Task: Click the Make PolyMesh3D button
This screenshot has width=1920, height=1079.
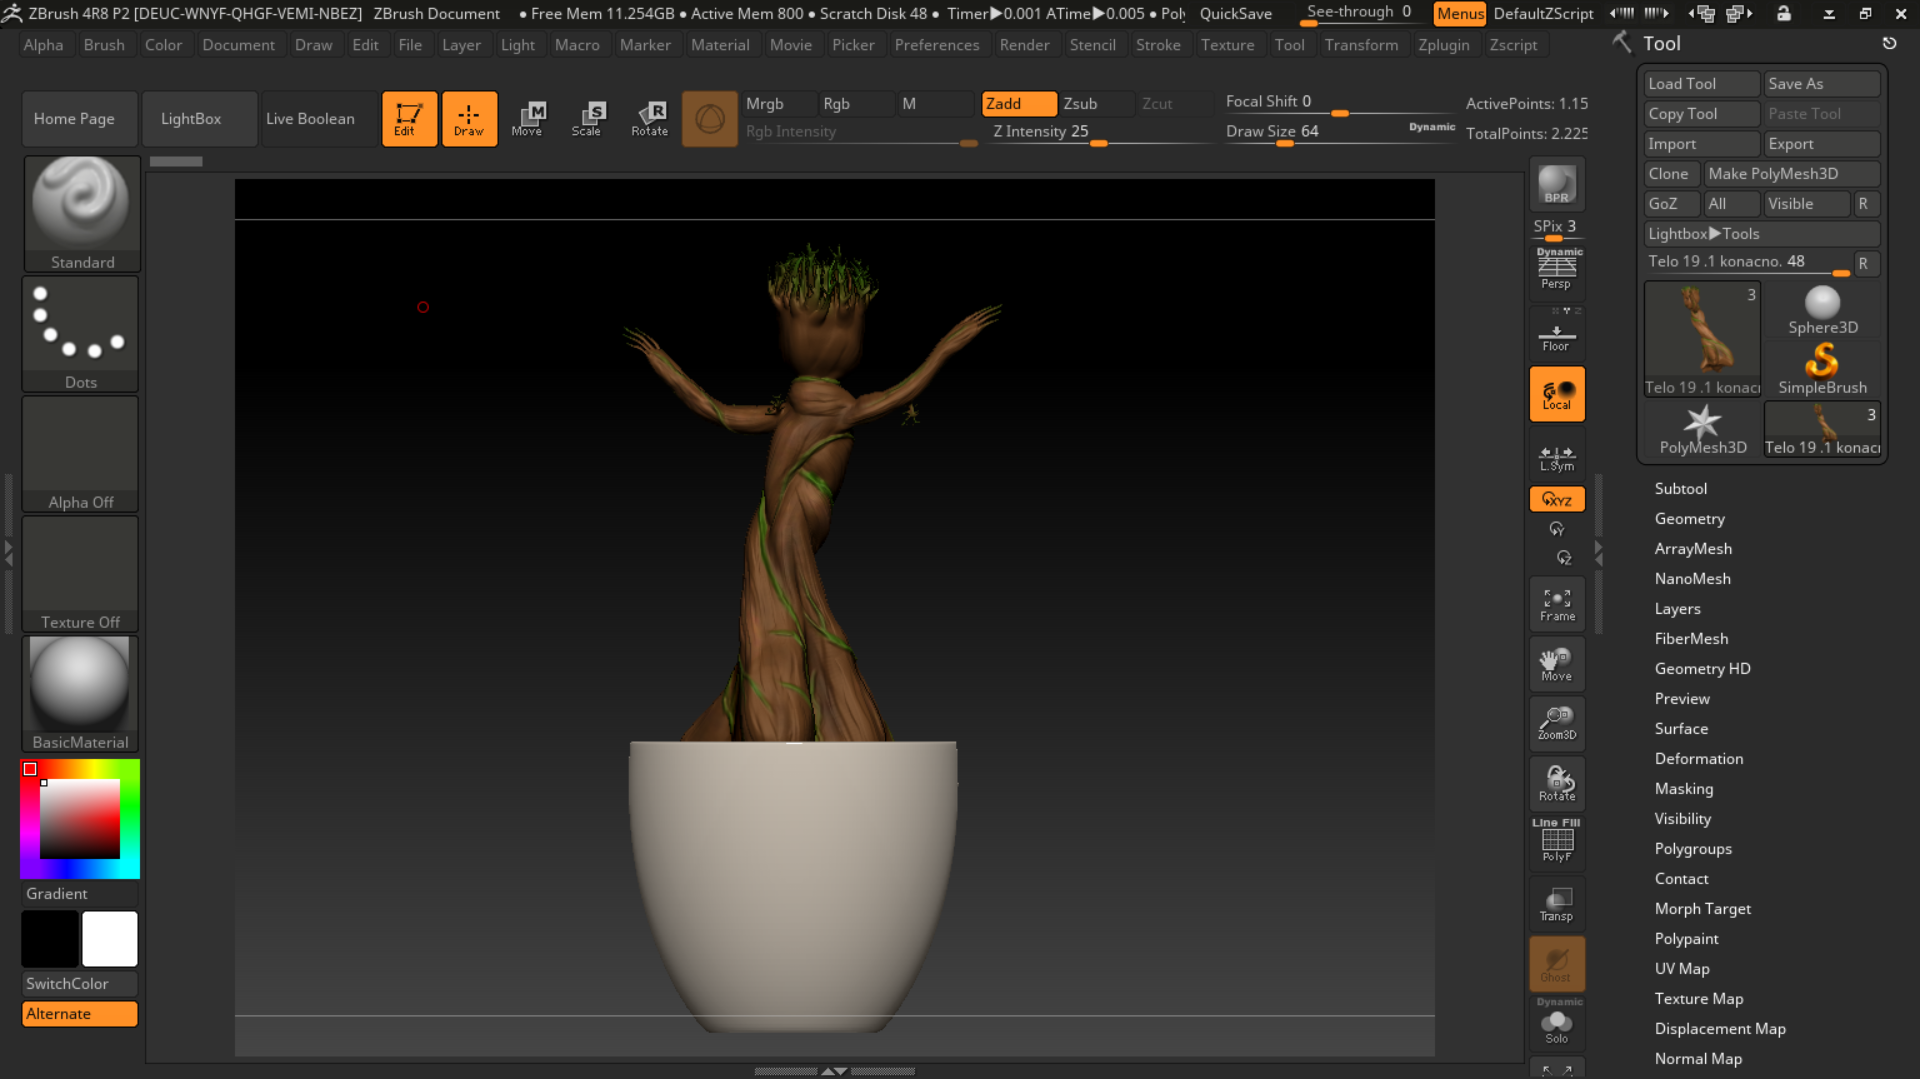Action: pyautogui.click(x=1792, y=174)
